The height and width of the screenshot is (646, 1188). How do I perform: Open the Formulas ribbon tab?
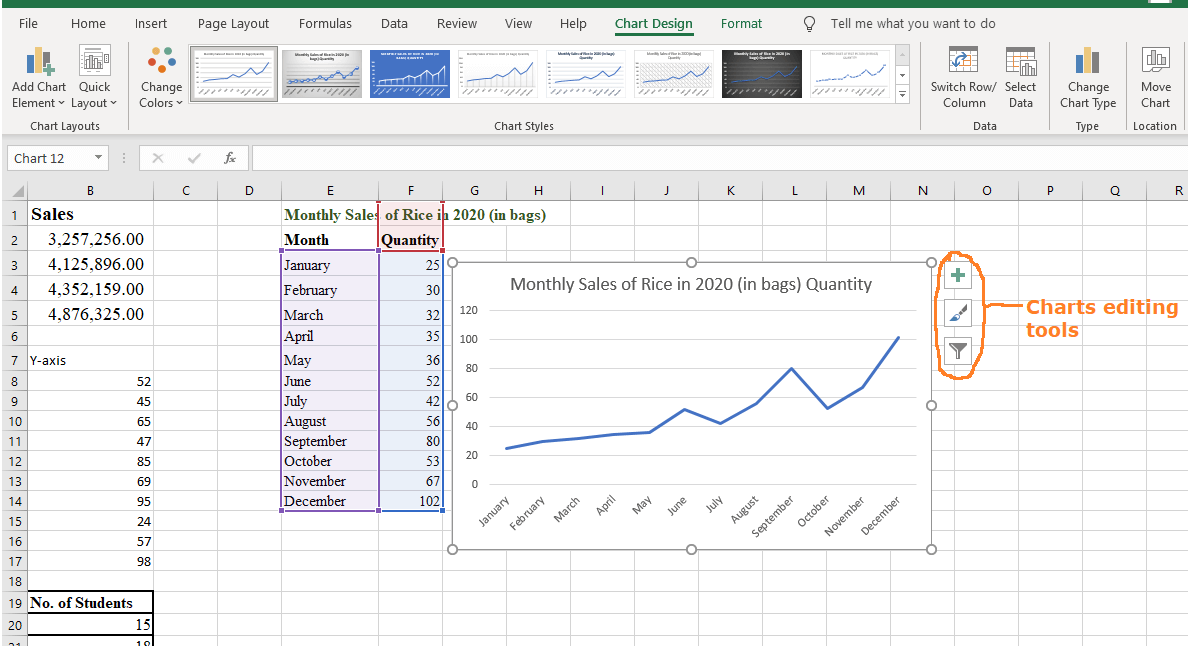click(325, 23)
